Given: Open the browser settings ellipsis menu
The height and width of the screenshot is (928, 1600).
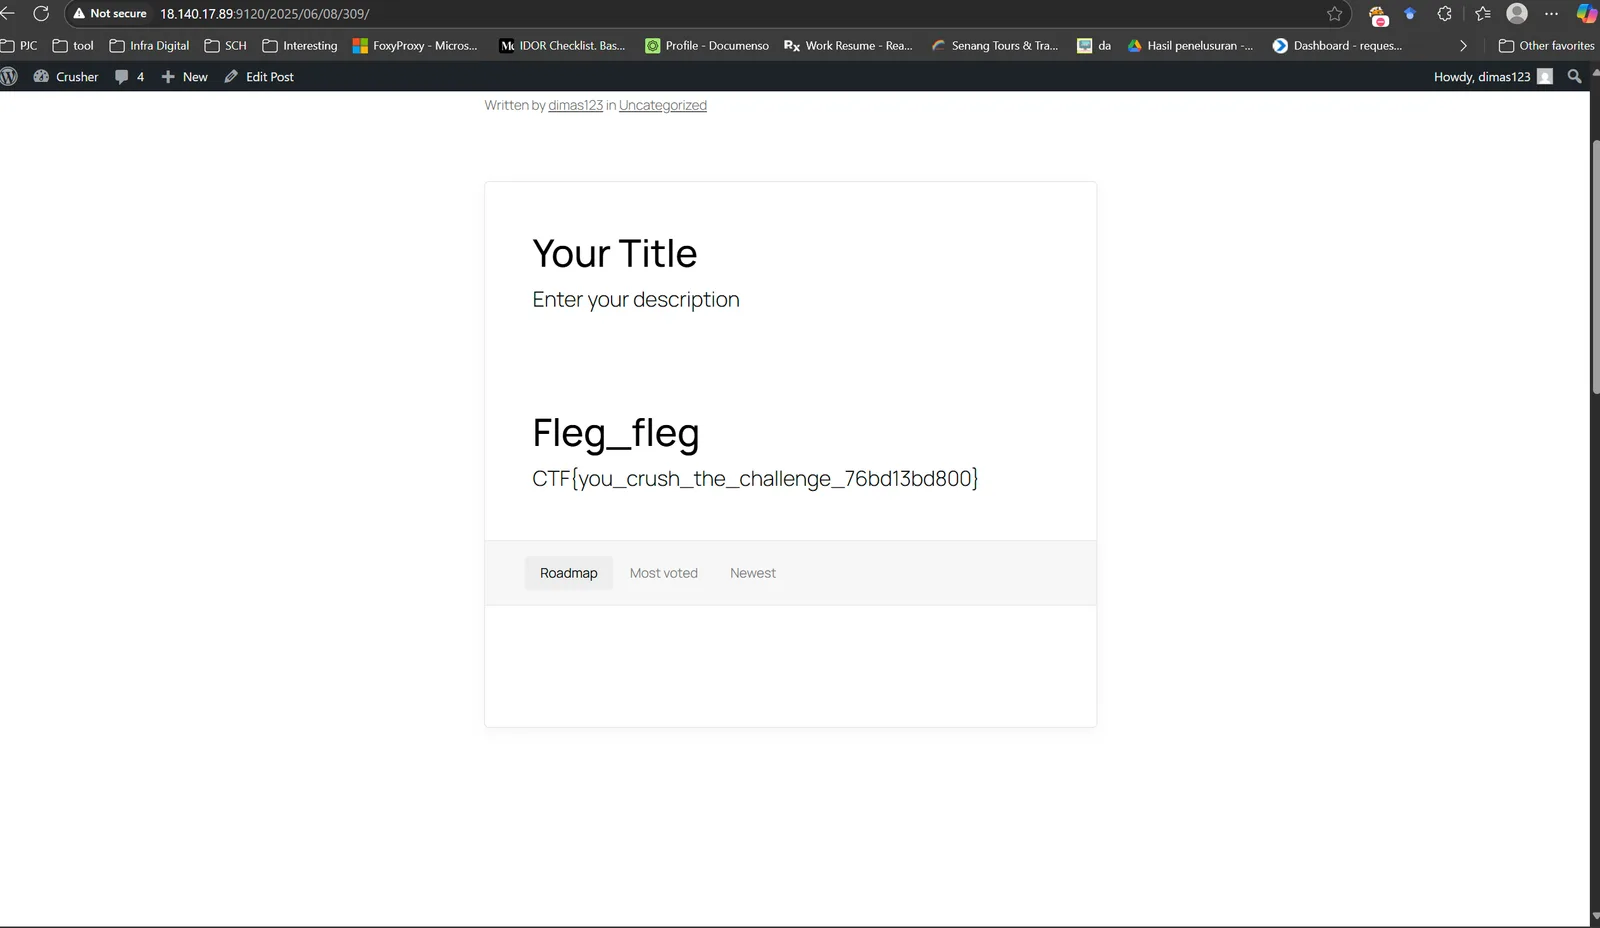Looking at the screenshot, I should point(1551,14).
